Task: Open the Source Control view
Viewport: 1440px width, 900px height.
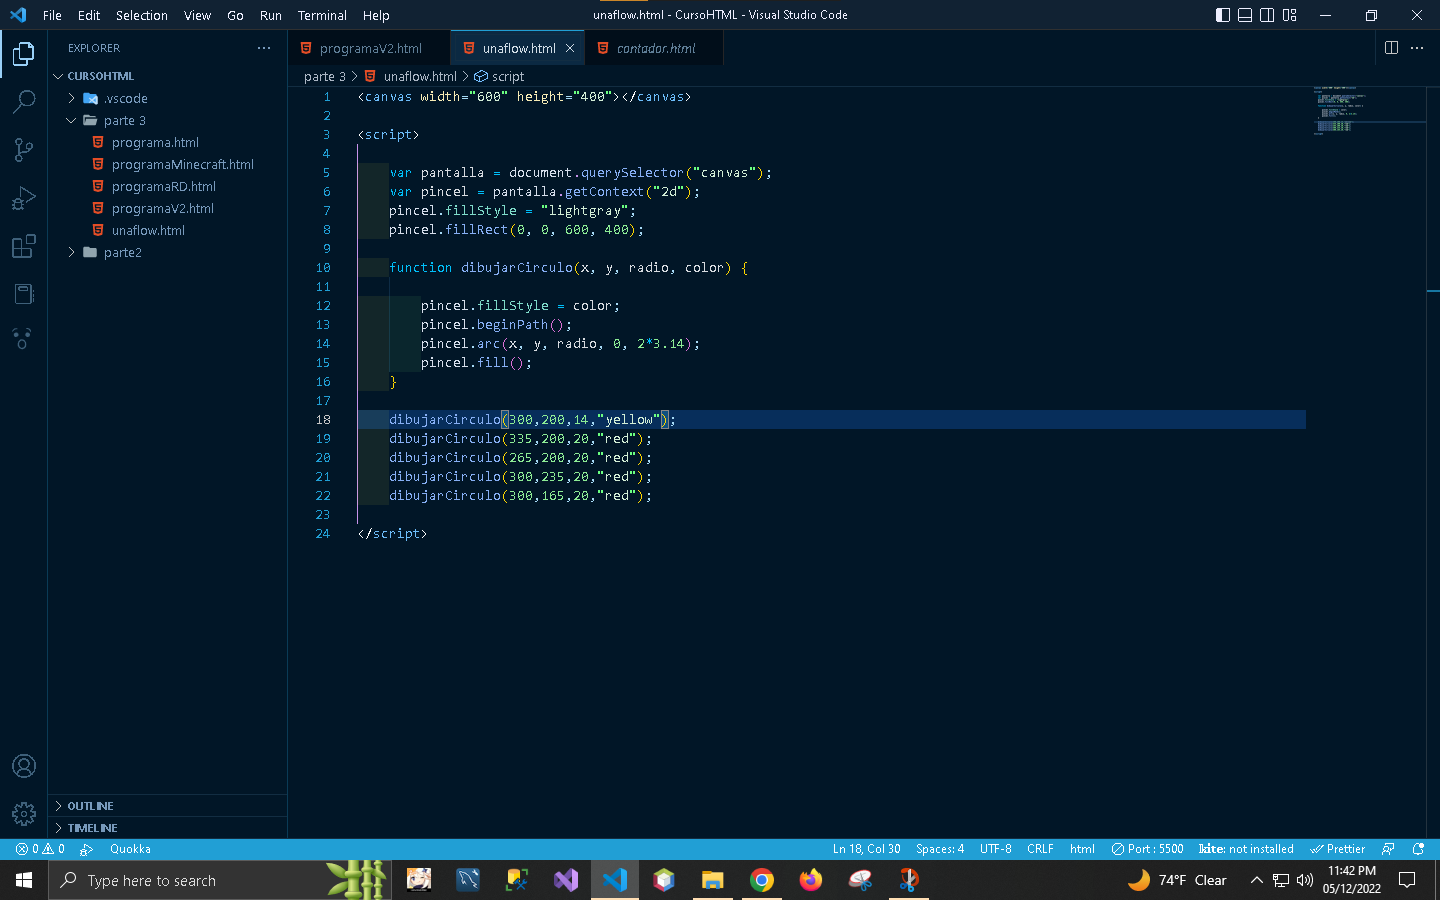Action: [24, 149]
